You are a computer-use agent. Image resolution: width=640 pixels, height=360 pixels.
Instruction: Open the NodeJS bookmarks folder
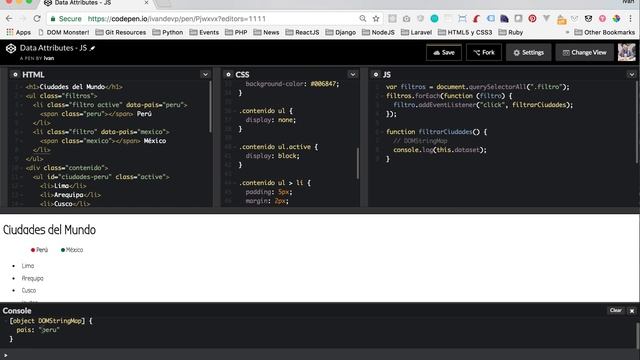point(378,32)
